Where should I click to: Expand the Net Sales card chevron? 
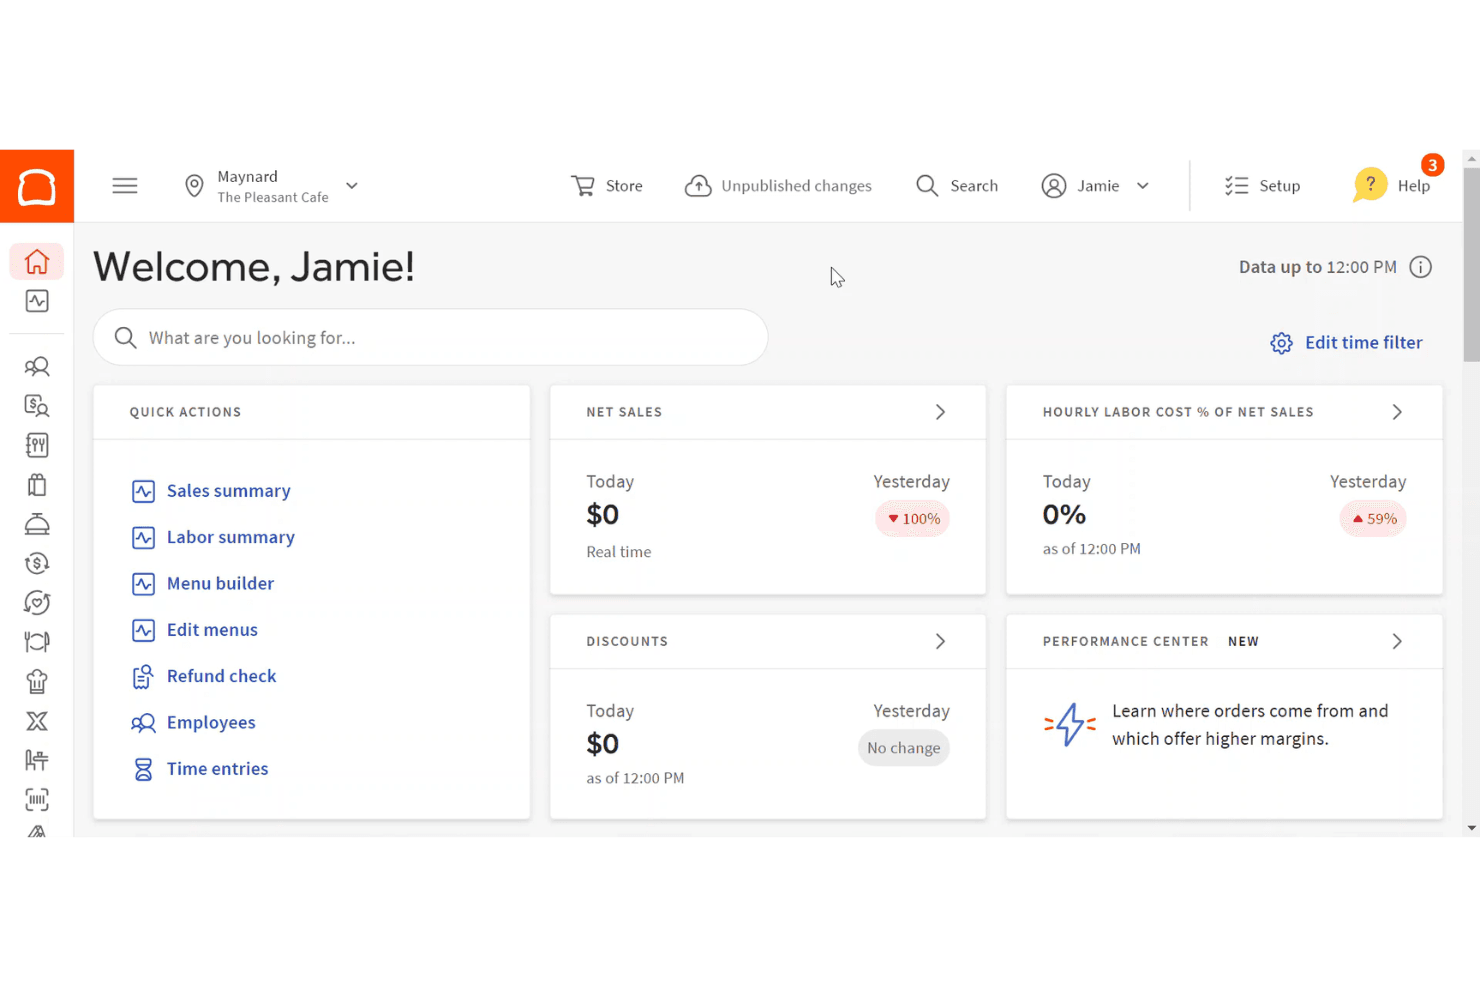940,412
